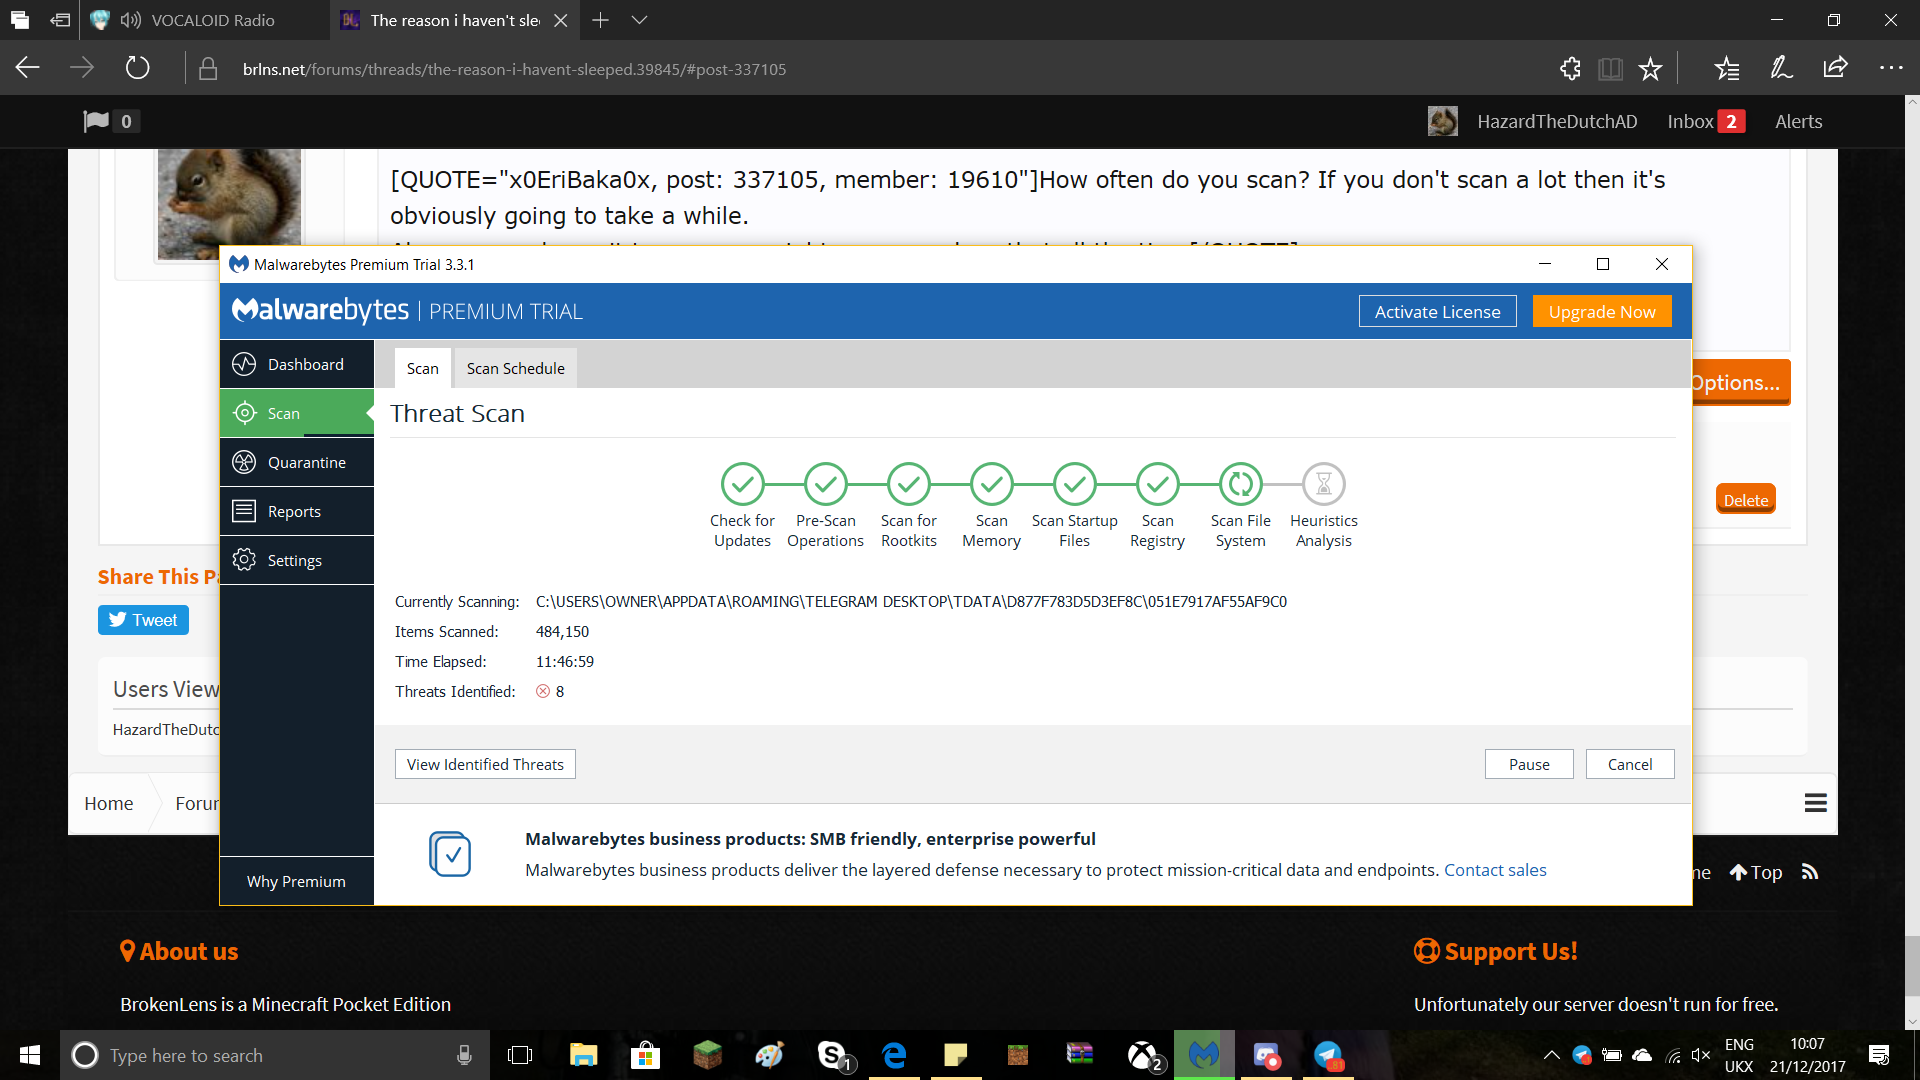Click the Heuristics Analysis hourglass icon
Viewport: 1920px width, 1080px height.
click(1323, 484)
